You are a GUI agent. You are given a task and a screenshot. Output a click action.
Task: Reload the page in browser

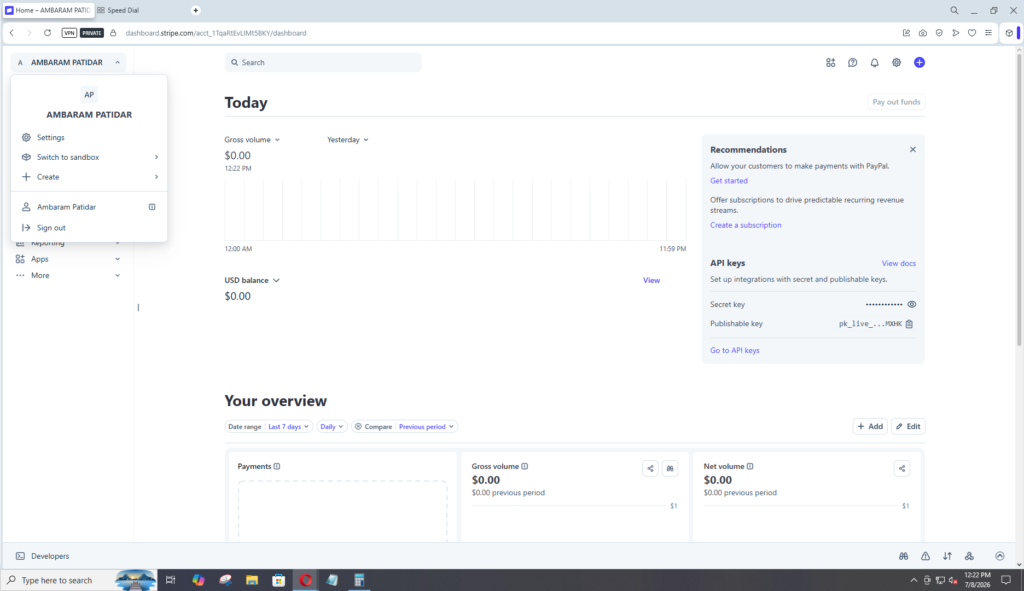pos(47,33)
